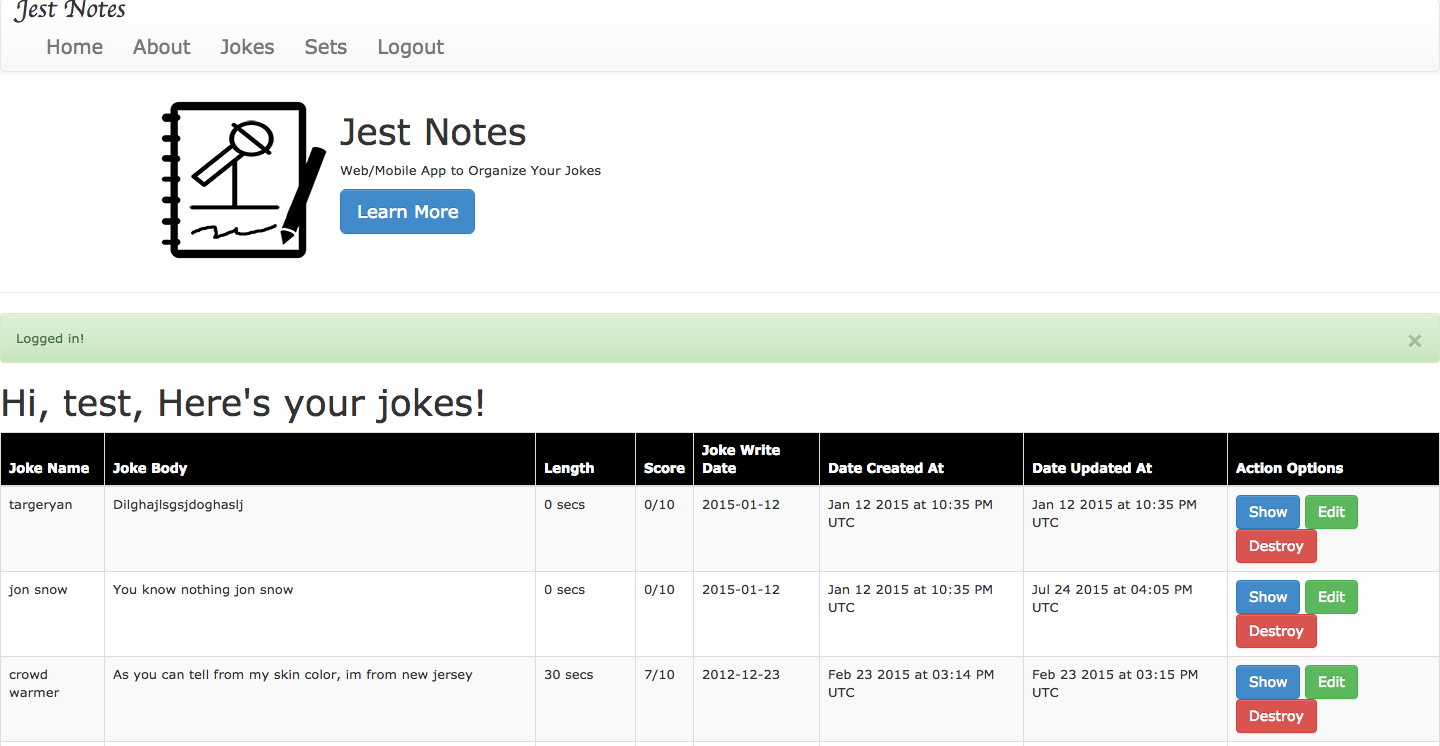Click the Learn More button

pos(407,212)
